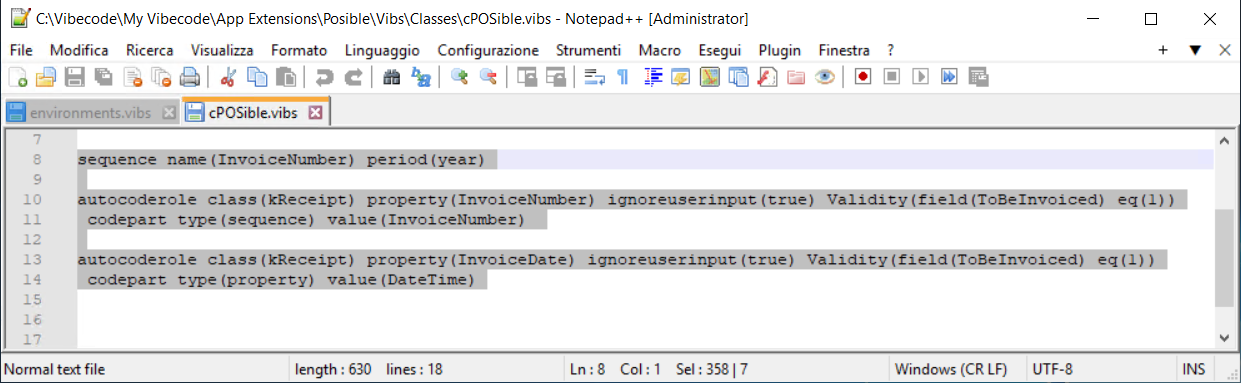Open tab list dropdown triangle at top right
1241x383 pixels.
pyautogui.click(x=1195, y=50)
